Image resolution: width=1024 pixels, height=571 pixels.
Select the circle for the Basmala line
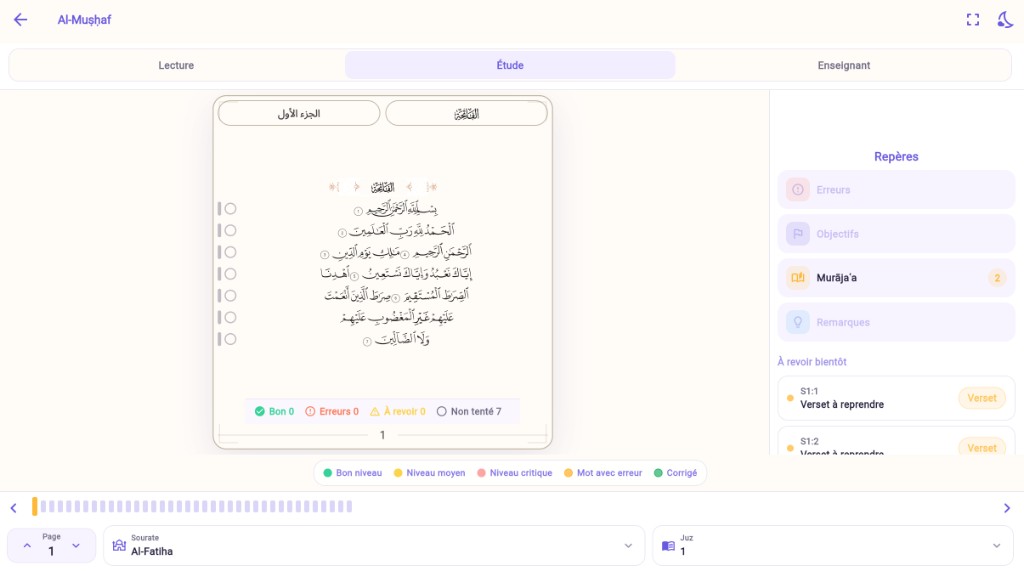click(x=231, y=208)
